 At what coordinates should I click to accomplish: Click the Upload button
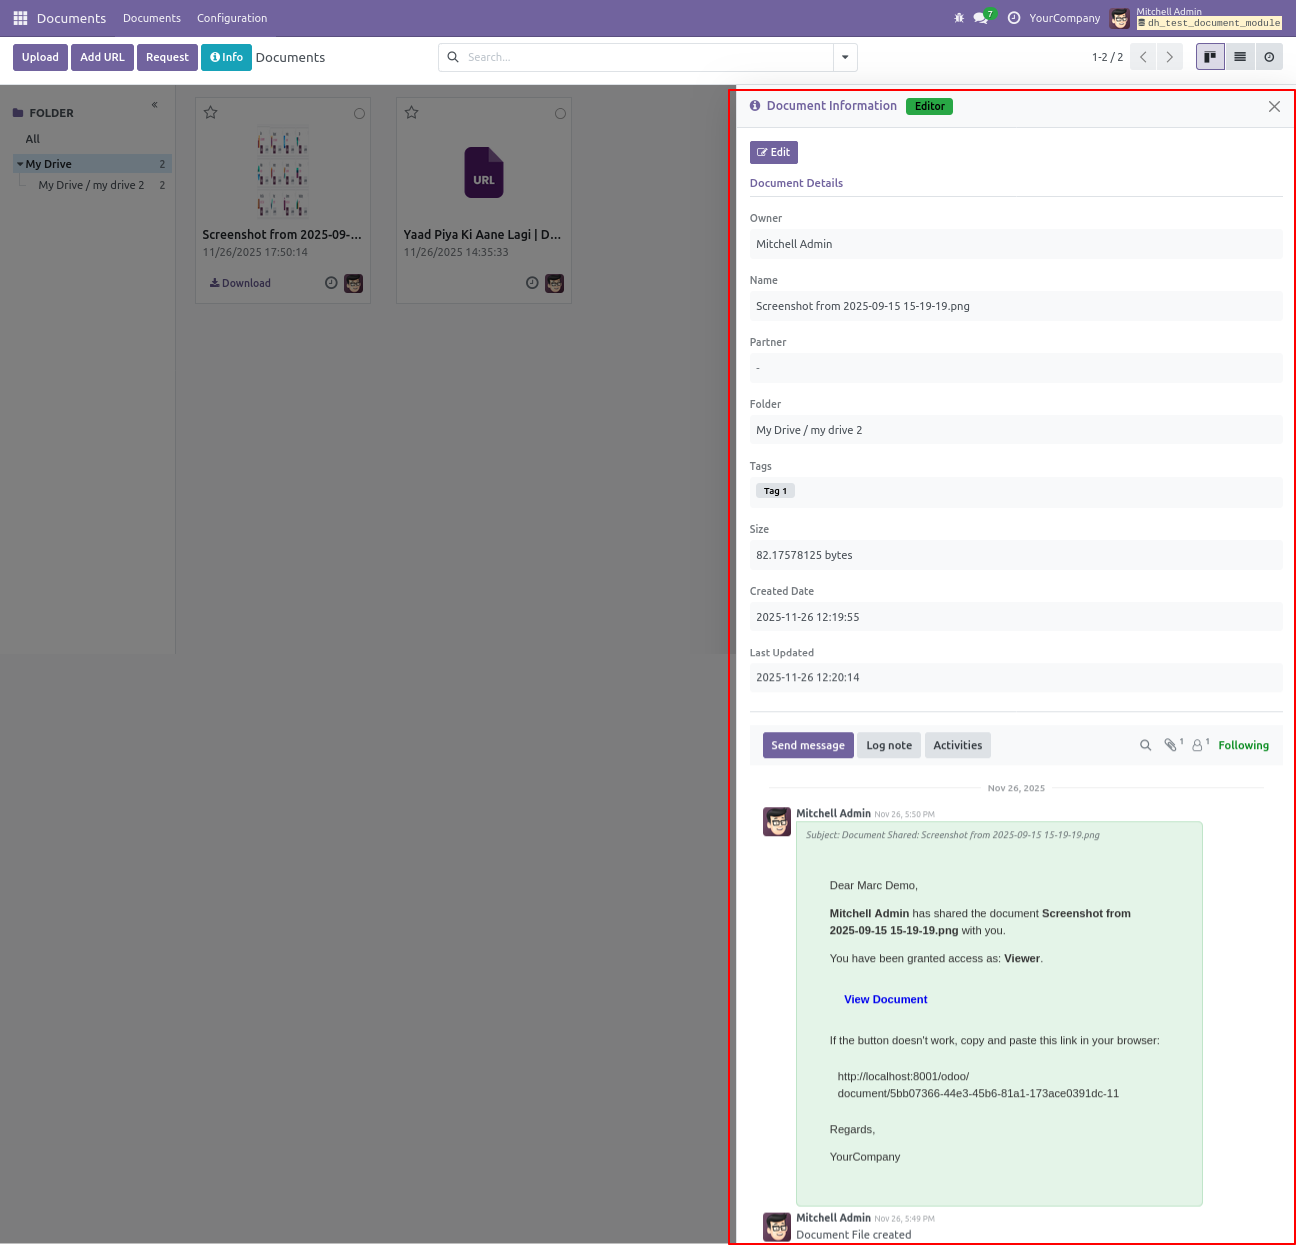click(x=40, y=57)
